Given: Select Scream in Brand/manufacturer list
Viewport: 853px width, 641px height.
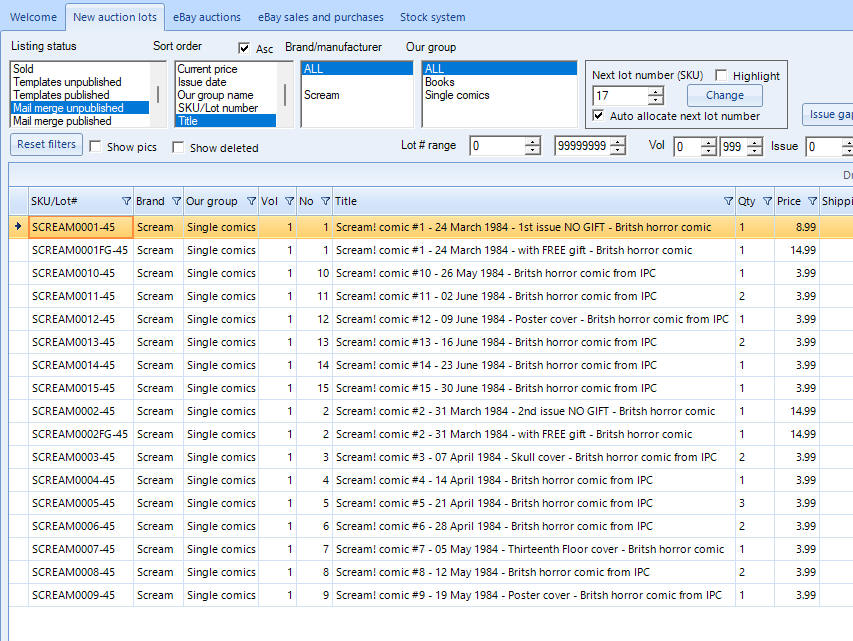Looking at the screenshot, I should pos(357,95).
